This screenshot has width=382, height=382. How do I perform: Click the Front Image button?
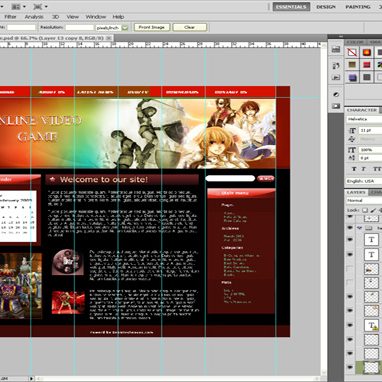(152, 27)
